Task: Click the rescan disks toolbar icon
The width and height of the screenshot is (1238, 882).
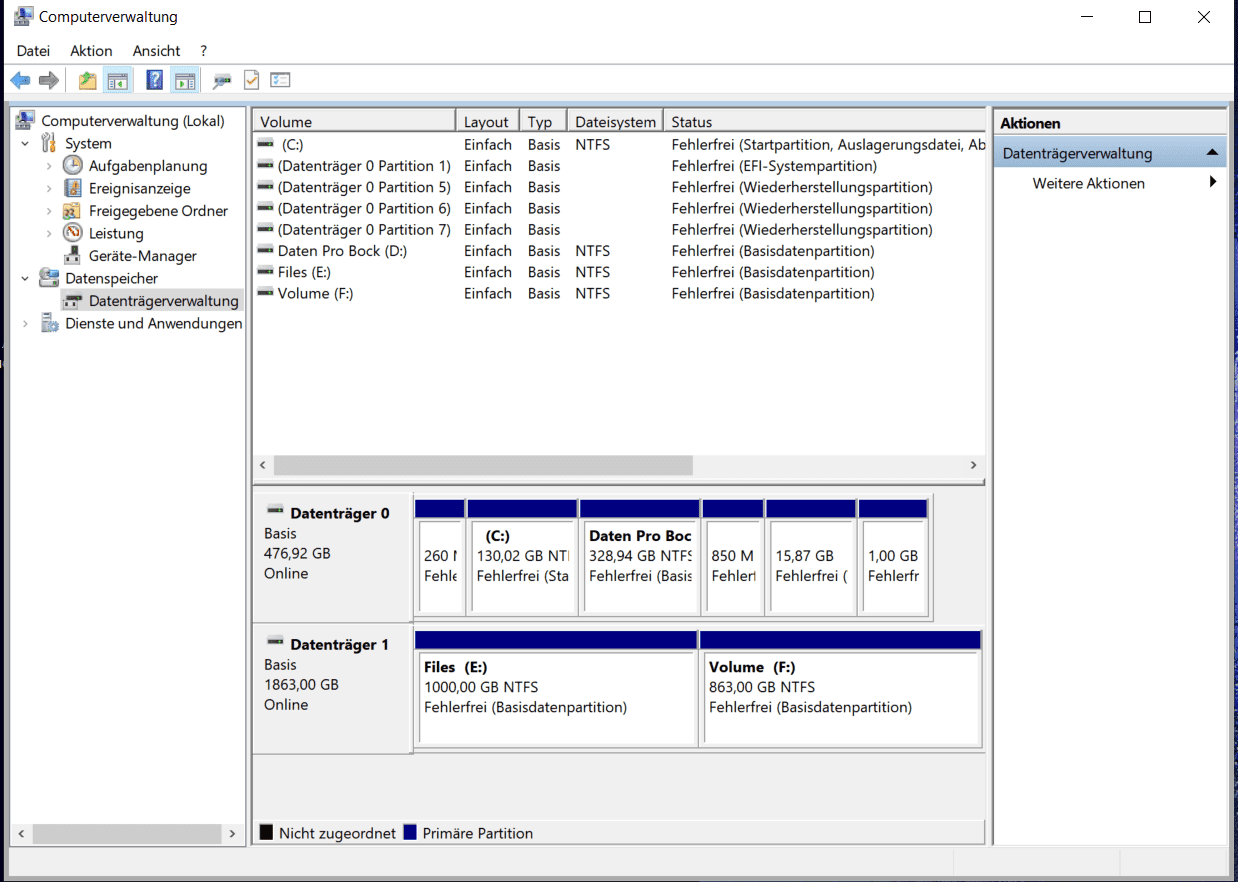Action: click(x=222, y=81)
